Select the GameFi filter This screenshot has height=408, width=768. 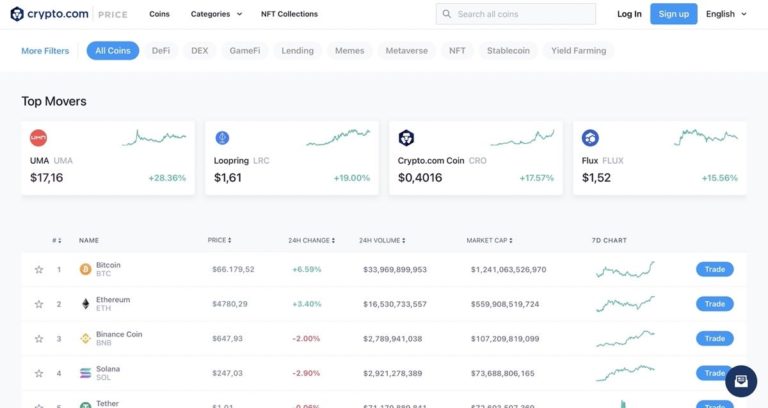(x=245, y=50)
